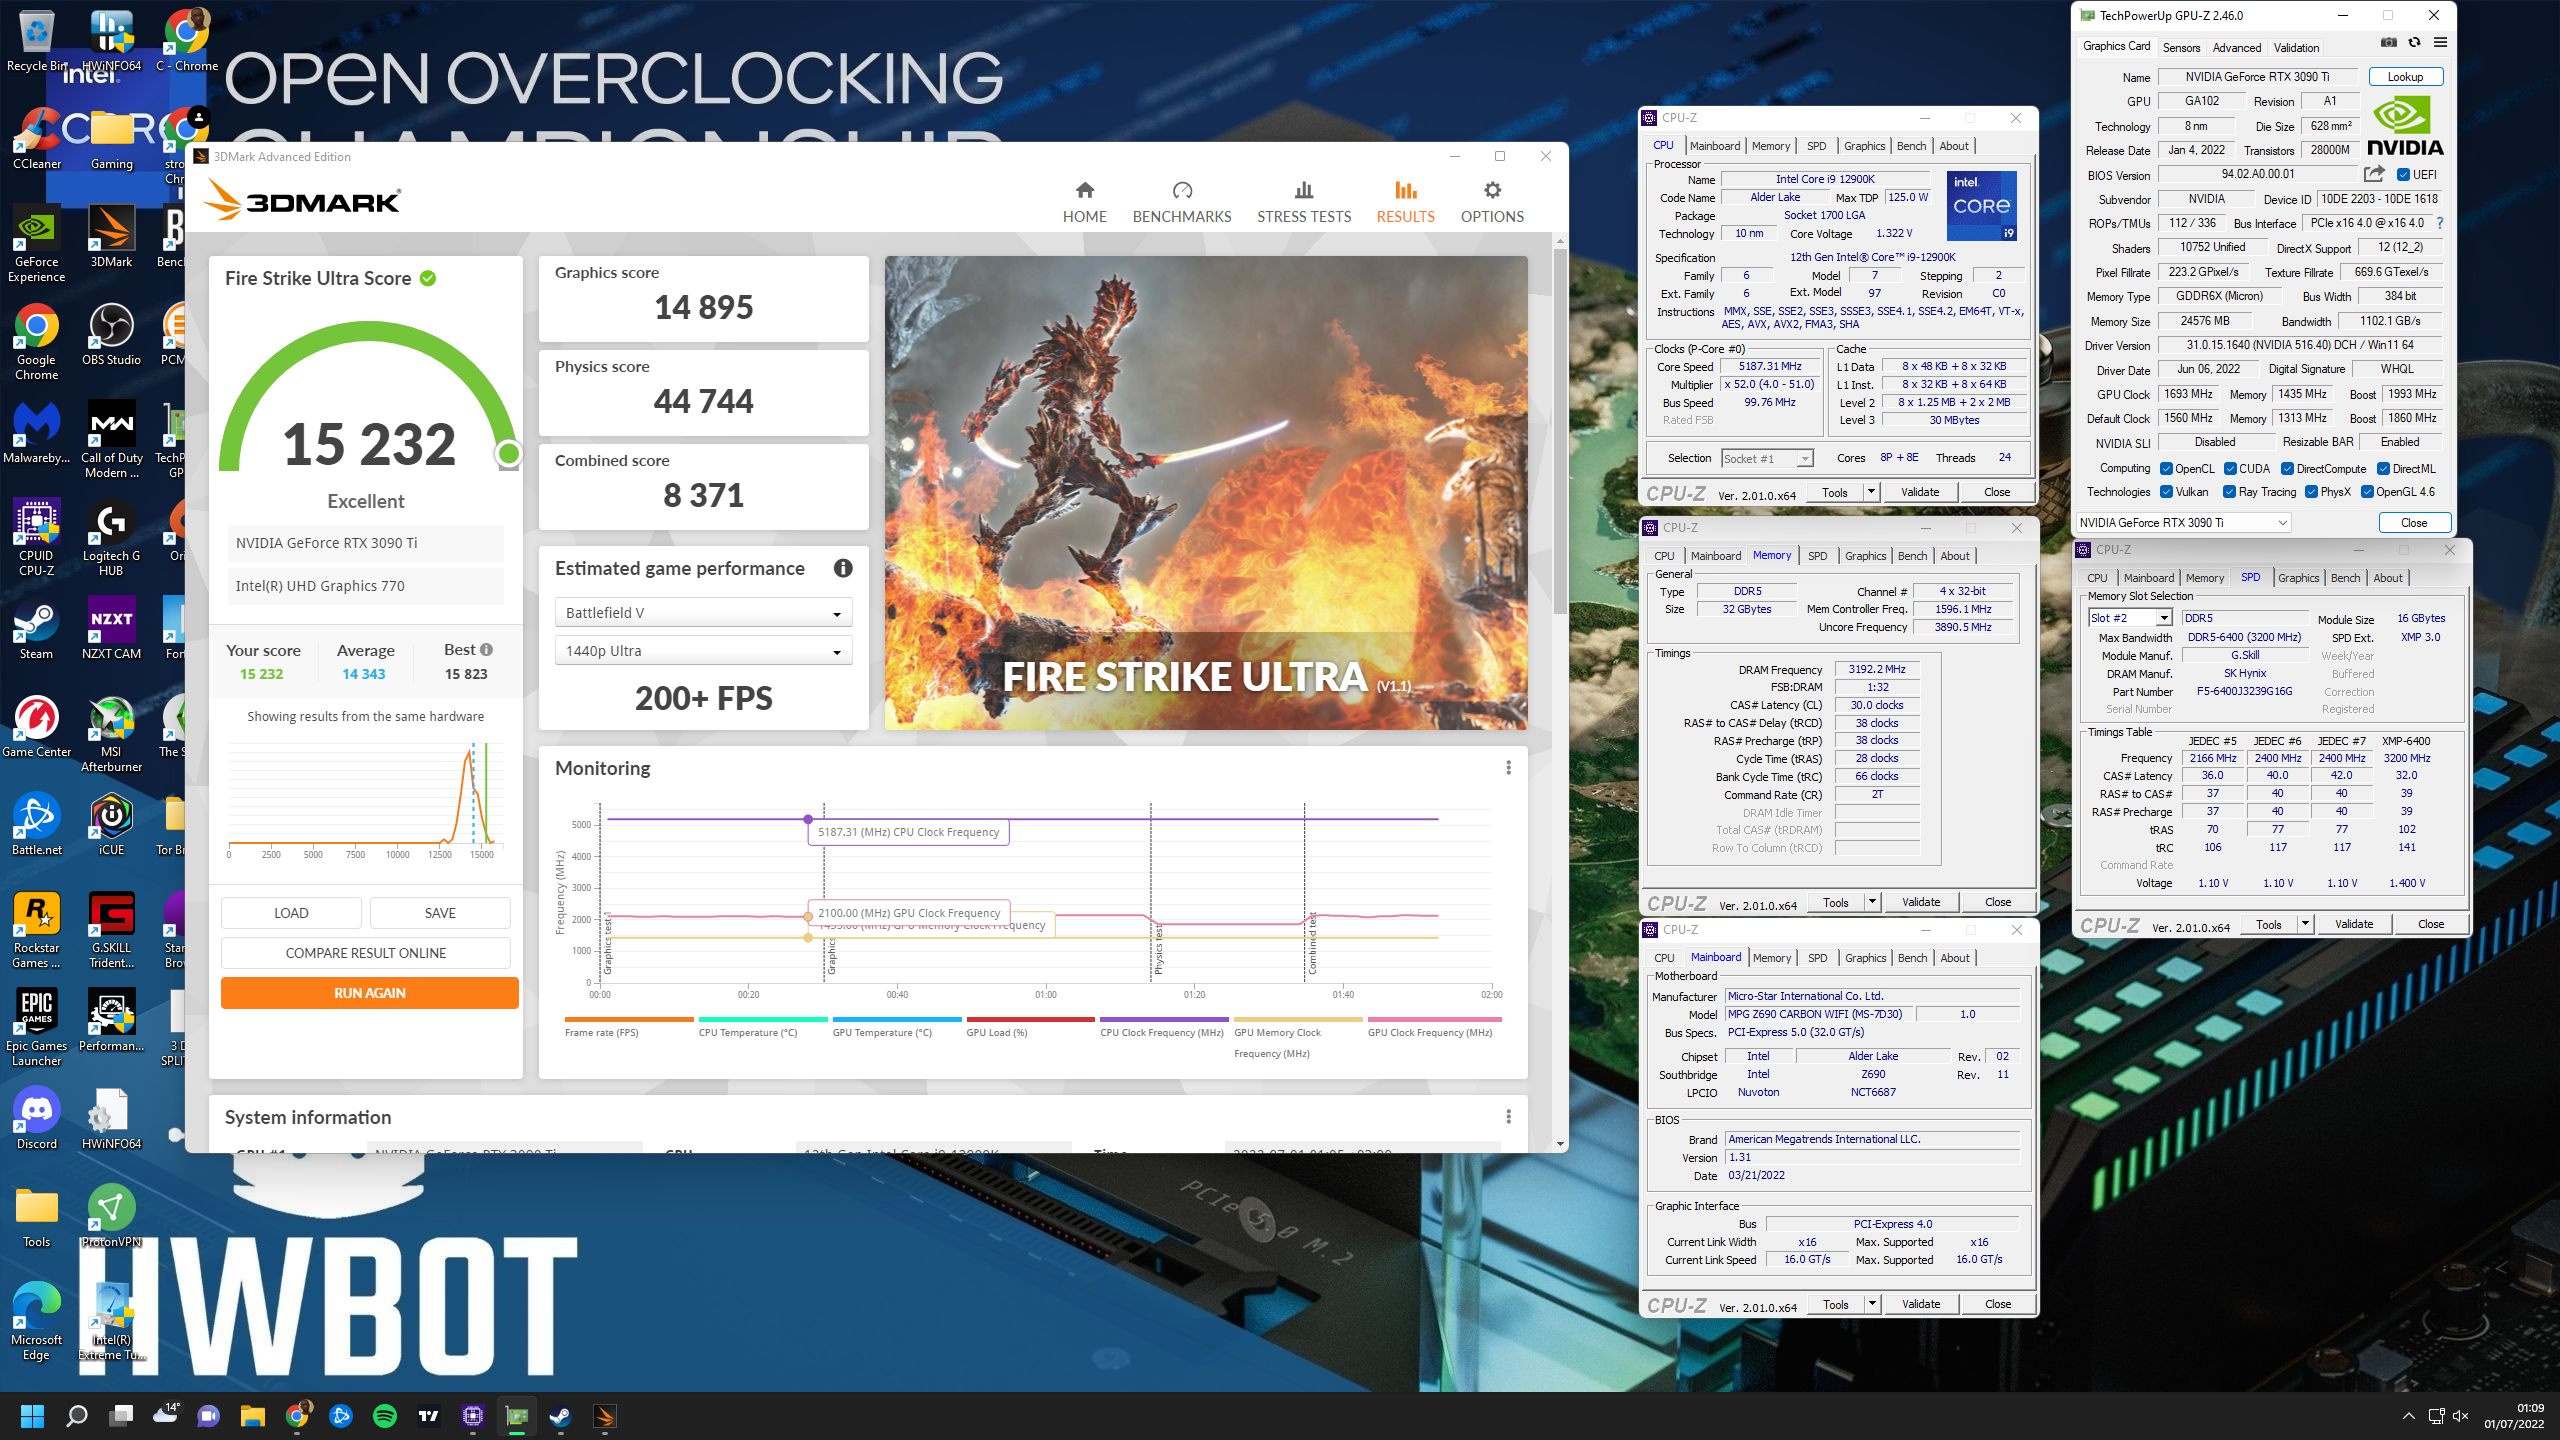Viewport: 2560px width, 1440px height.
Task: Click LOAD result button
Action: (x=291, y=913)
